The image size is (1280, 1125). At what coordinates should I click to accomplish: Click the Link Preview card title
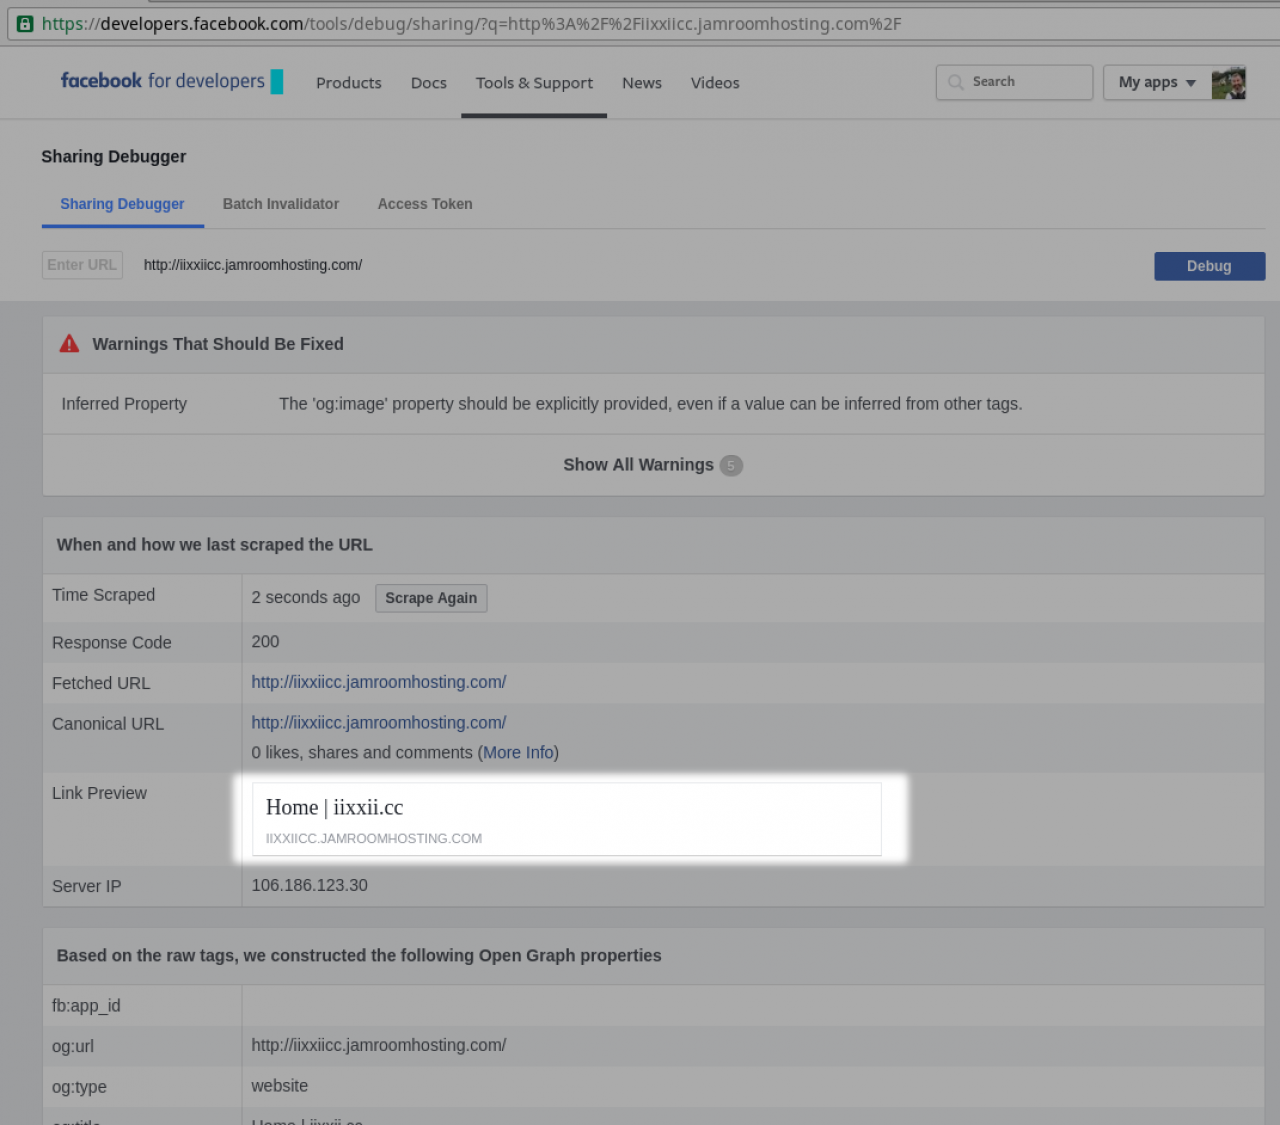pos(335,807)
